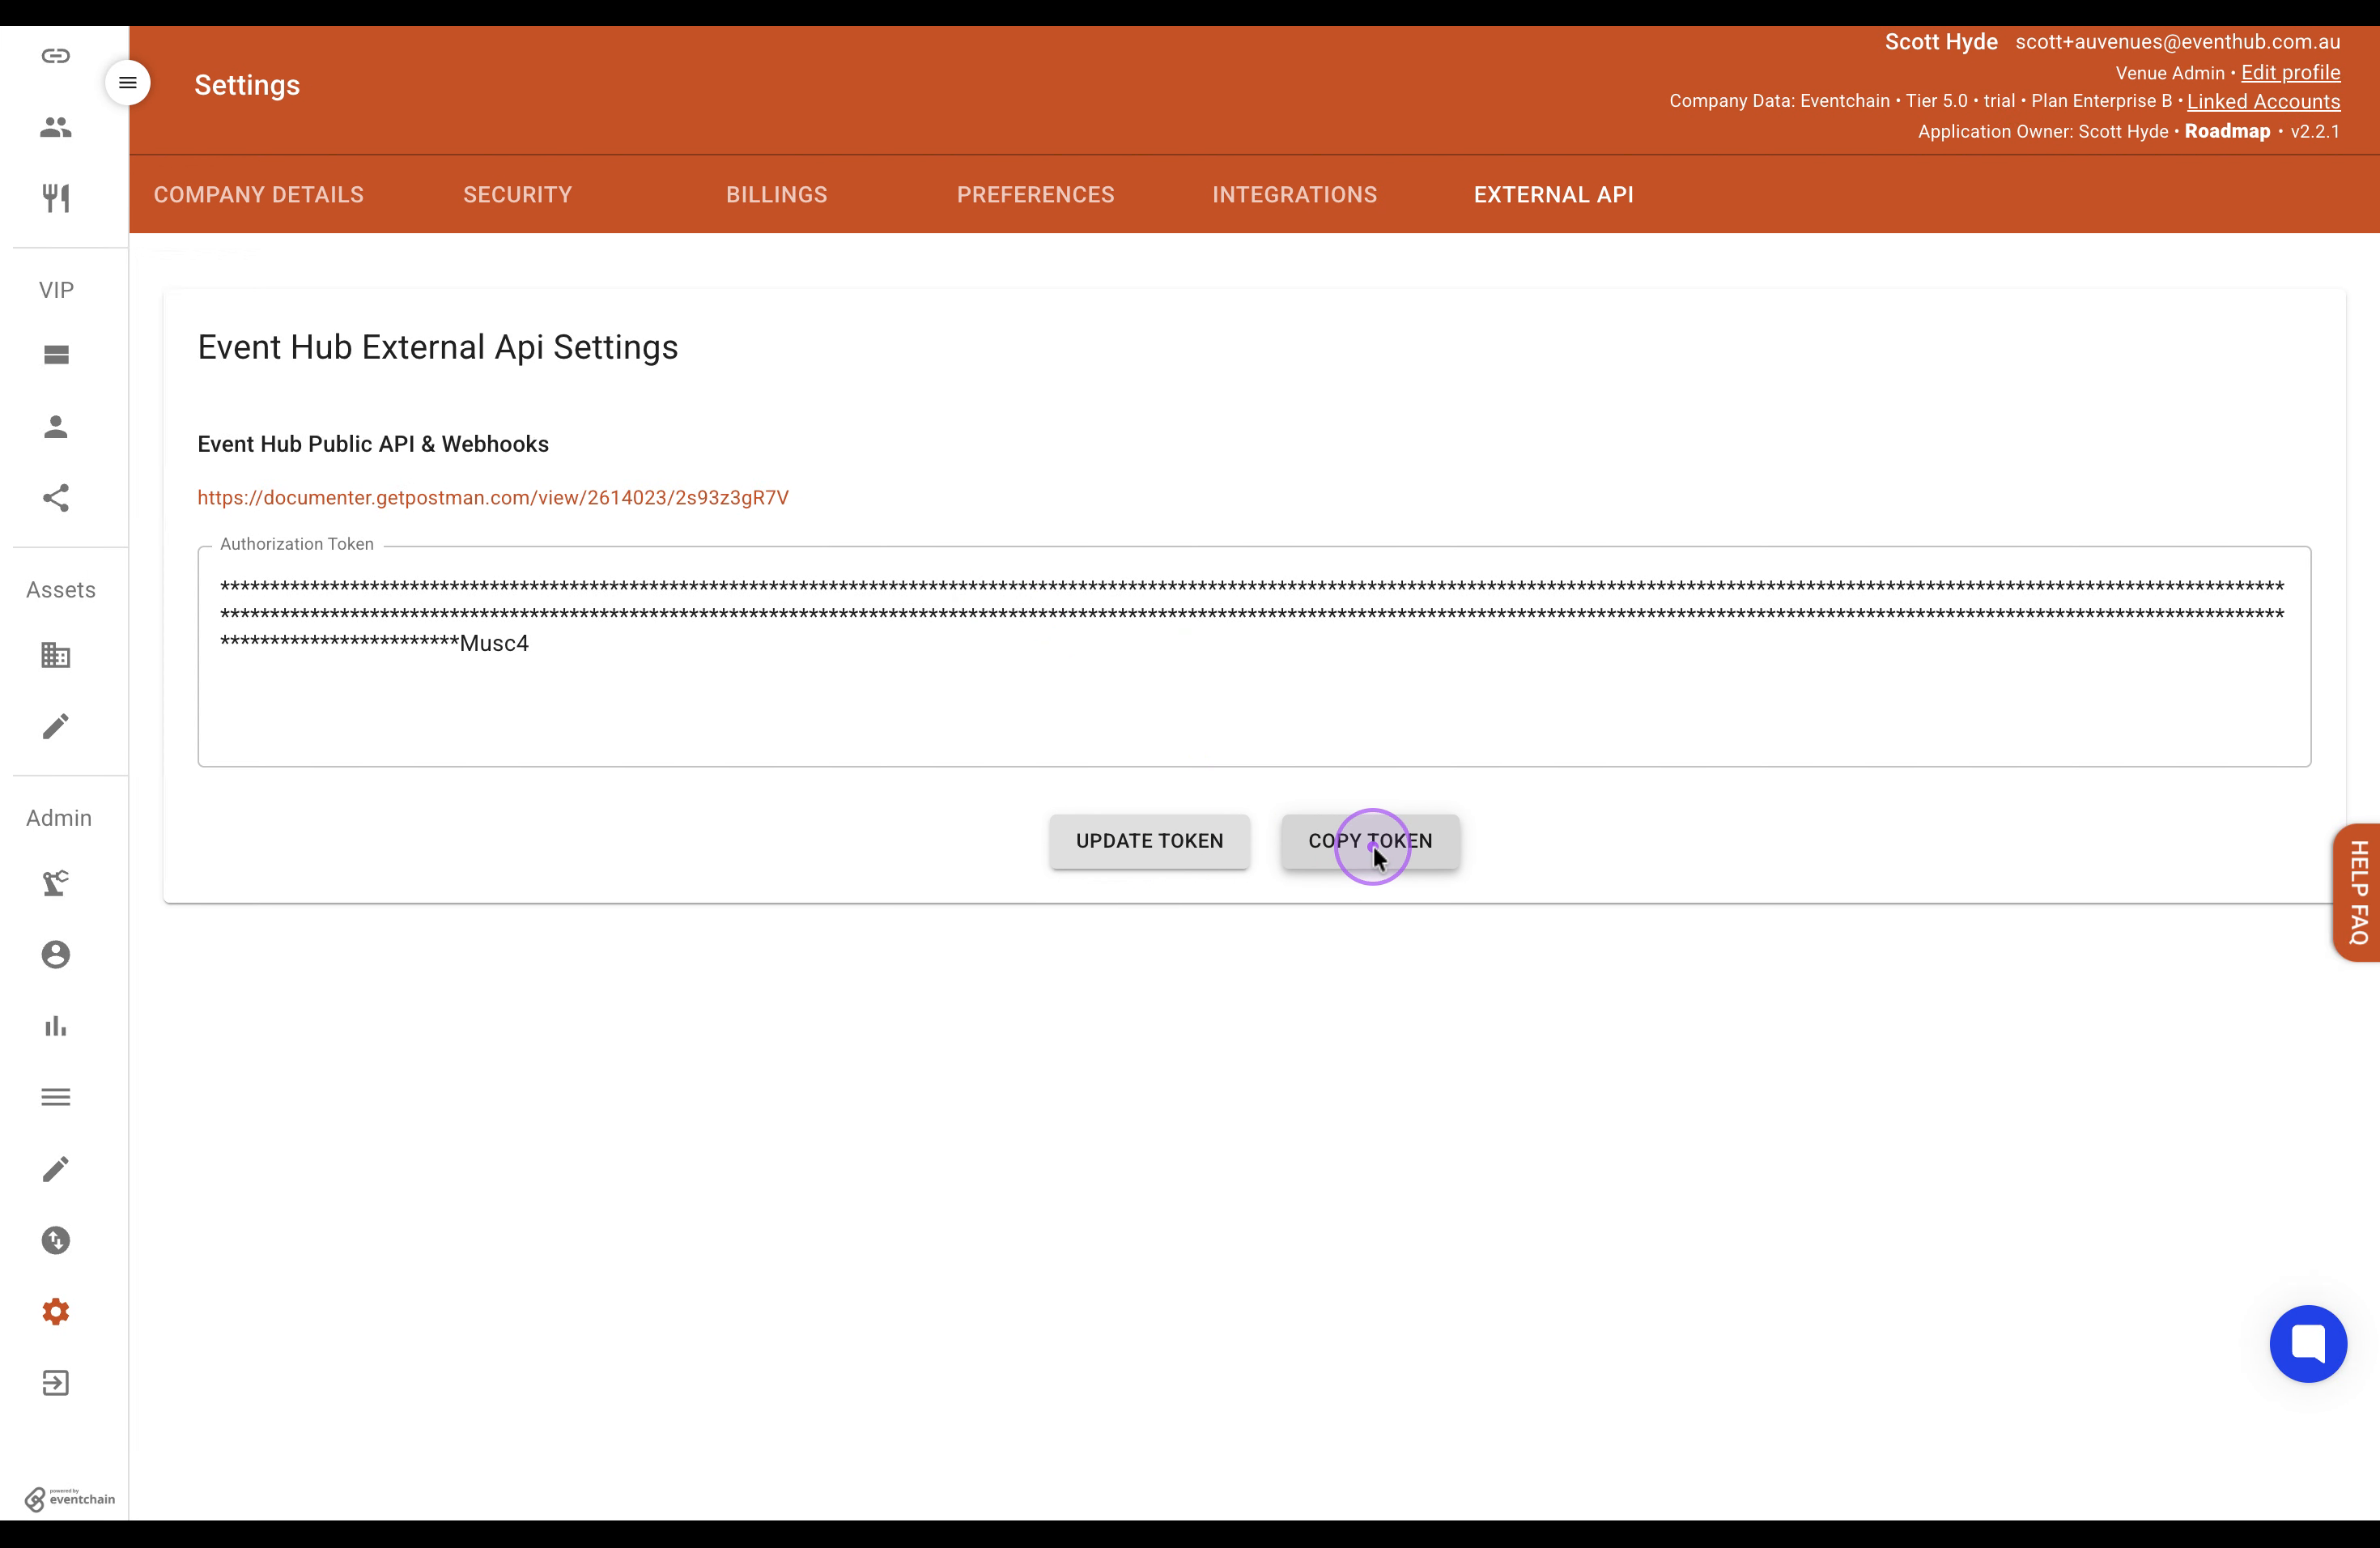Image resolution: width=2380 pixels, height=1548 pixels.
Task: Click the orange settings gear icon
Action: click(56, 1312)
